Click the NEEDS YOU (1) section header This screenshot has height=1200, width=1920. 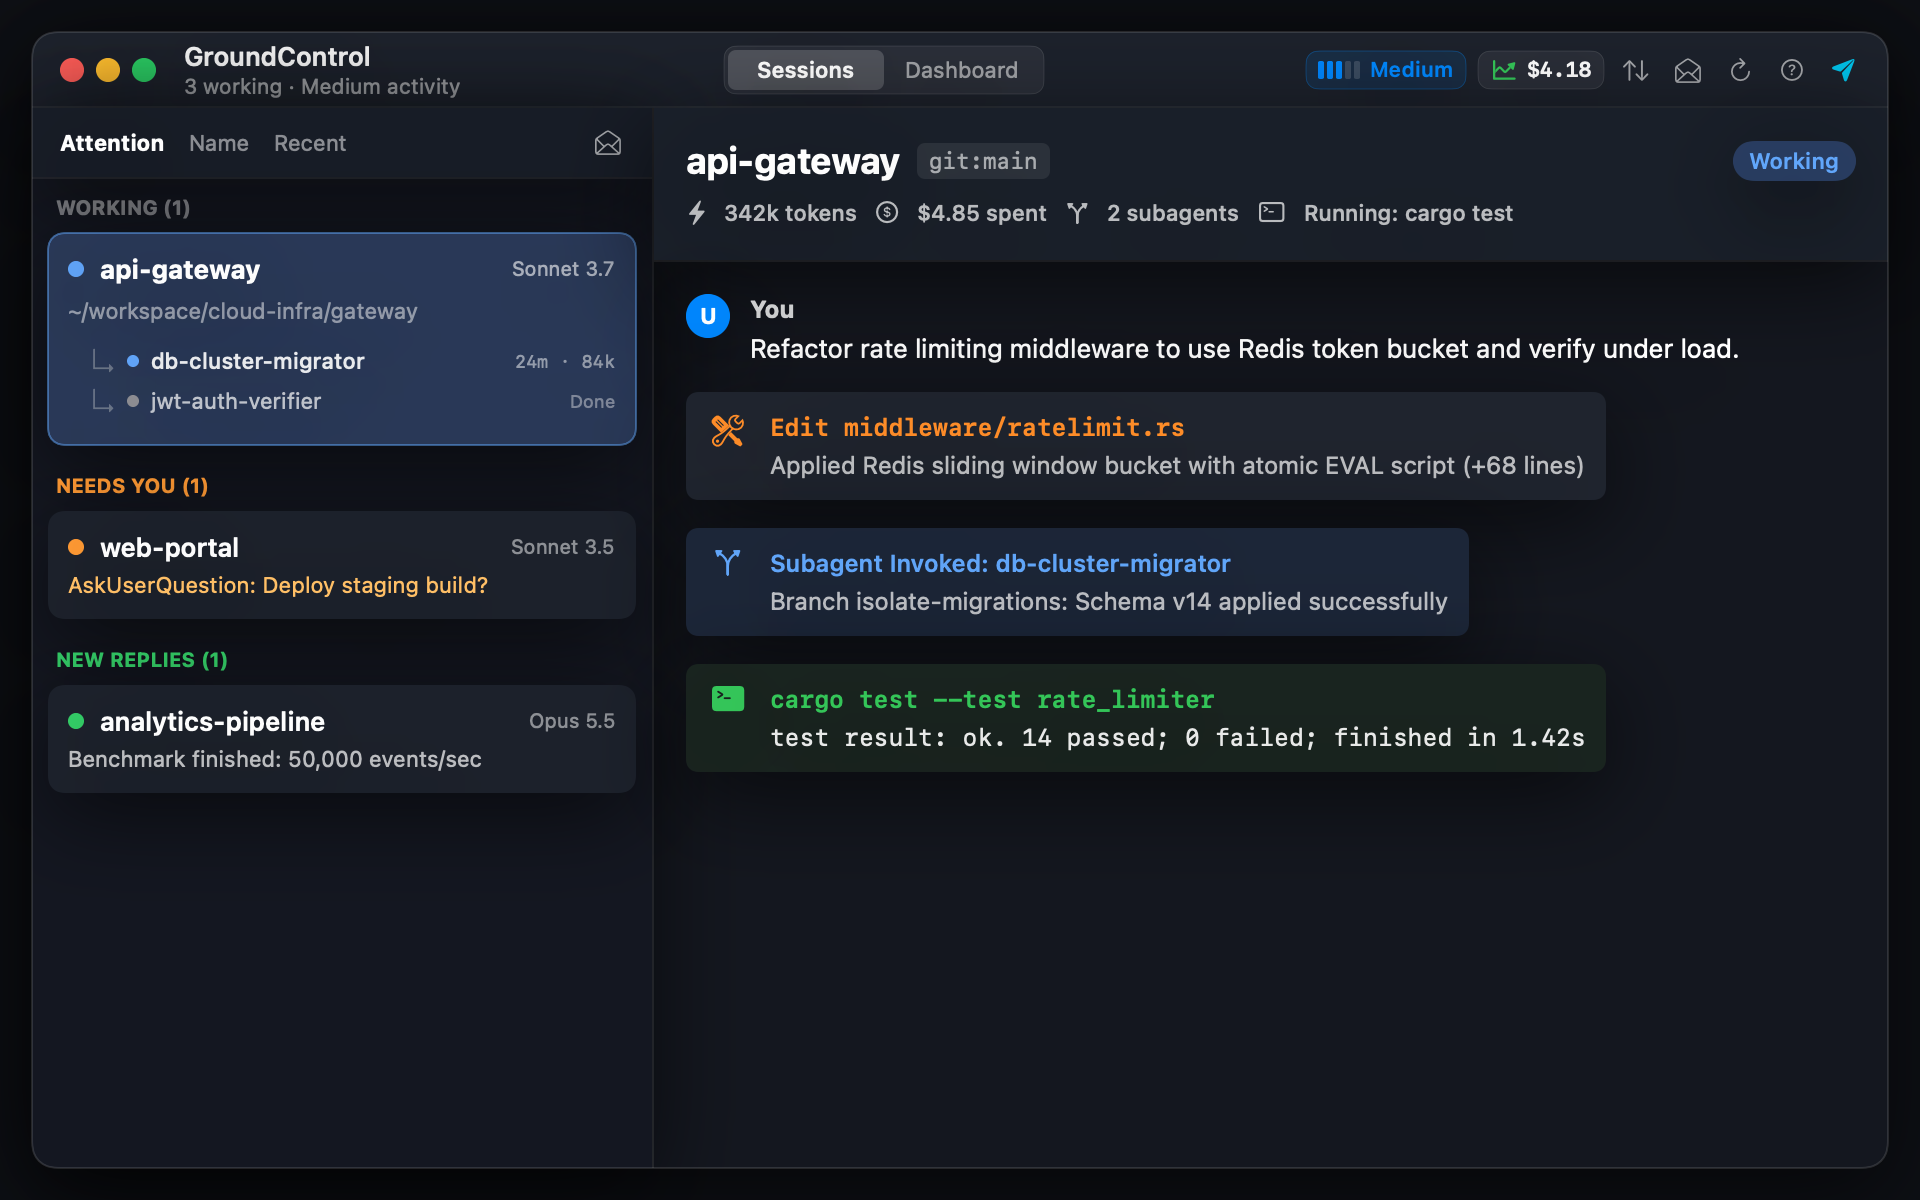pos(132,486)
